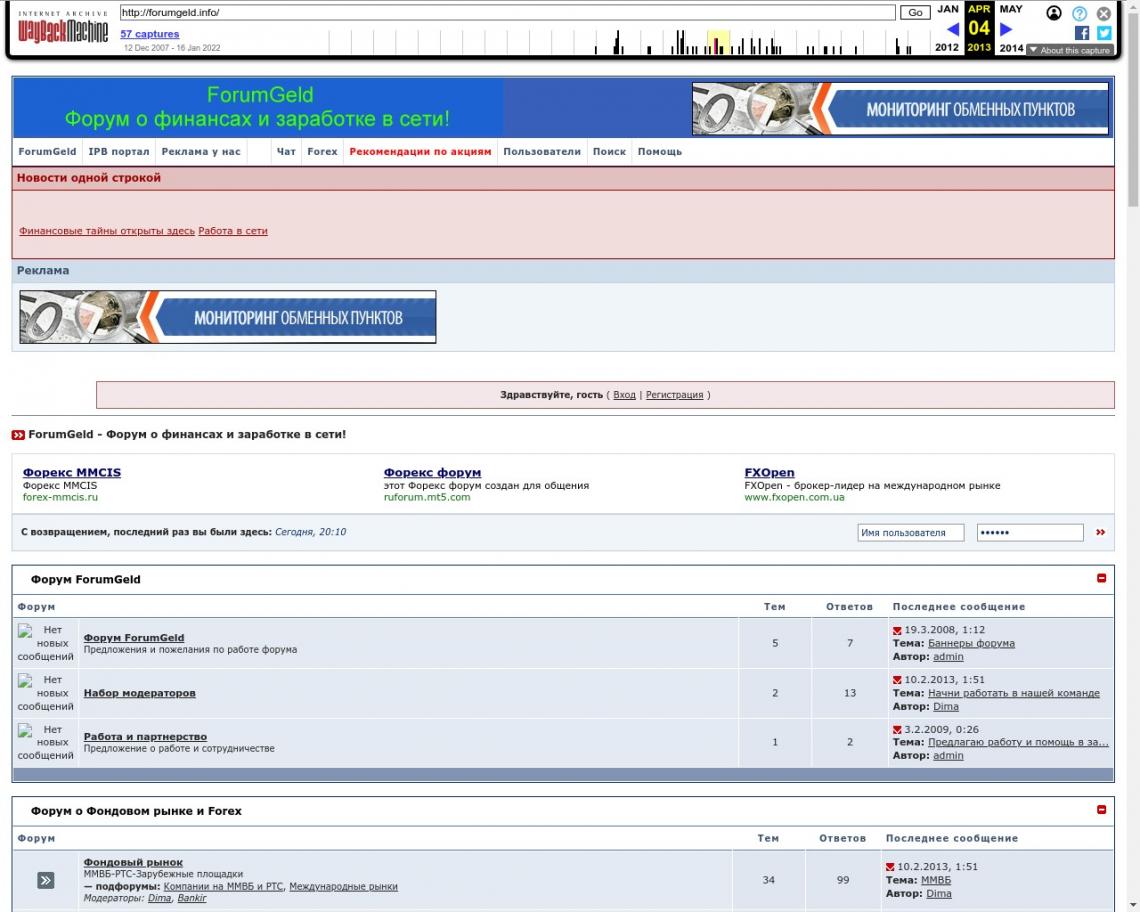
Task: Click the Wayback Machine help question icon
Action: (1079, 13)
